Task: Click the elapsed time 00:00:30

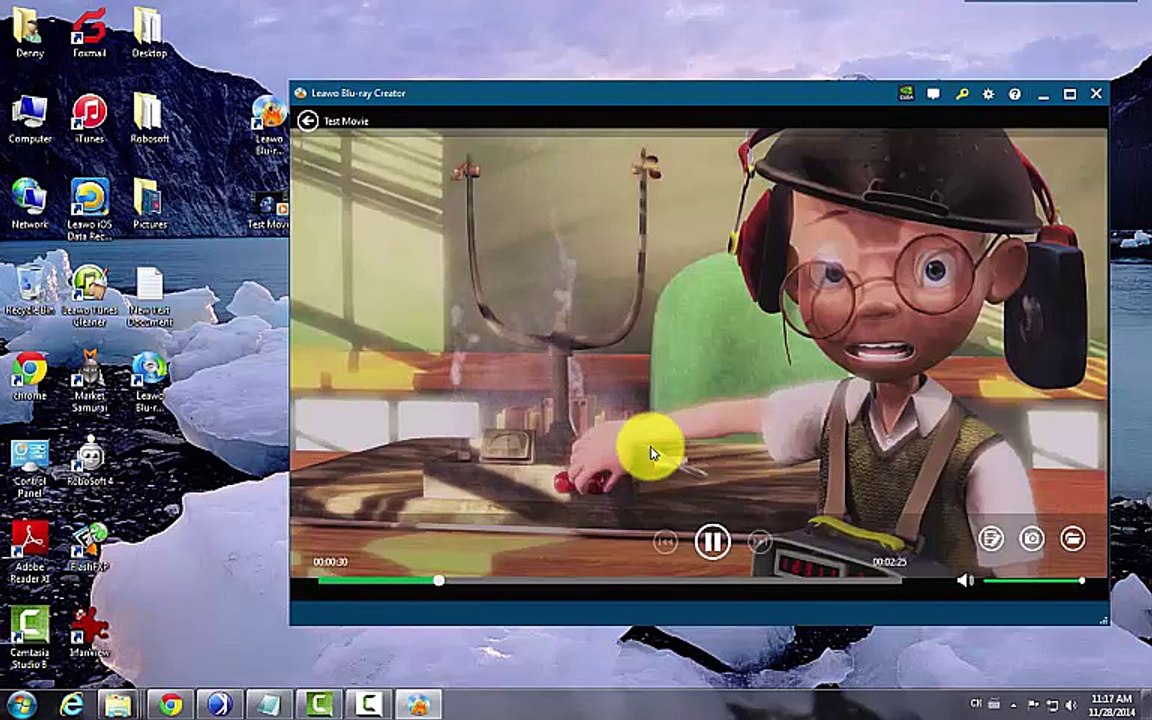Action: click(331, 562)
